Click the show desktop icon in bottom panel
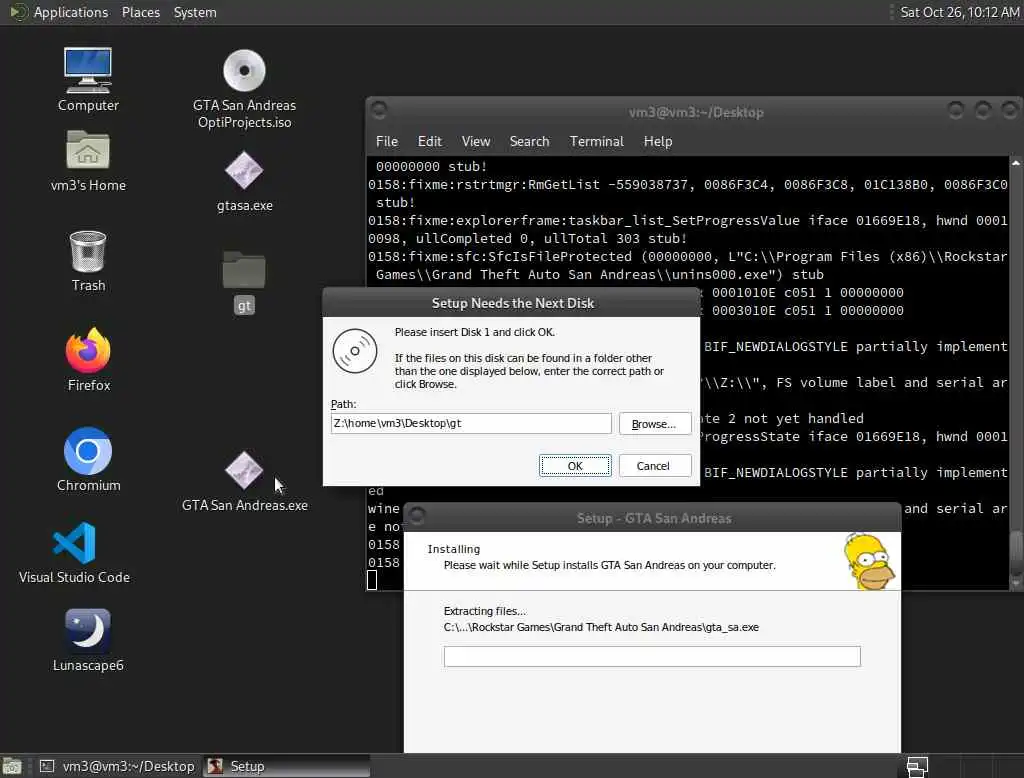This screenshot has width=1024, height=778. pyautogui.click(x=12, y=766)
